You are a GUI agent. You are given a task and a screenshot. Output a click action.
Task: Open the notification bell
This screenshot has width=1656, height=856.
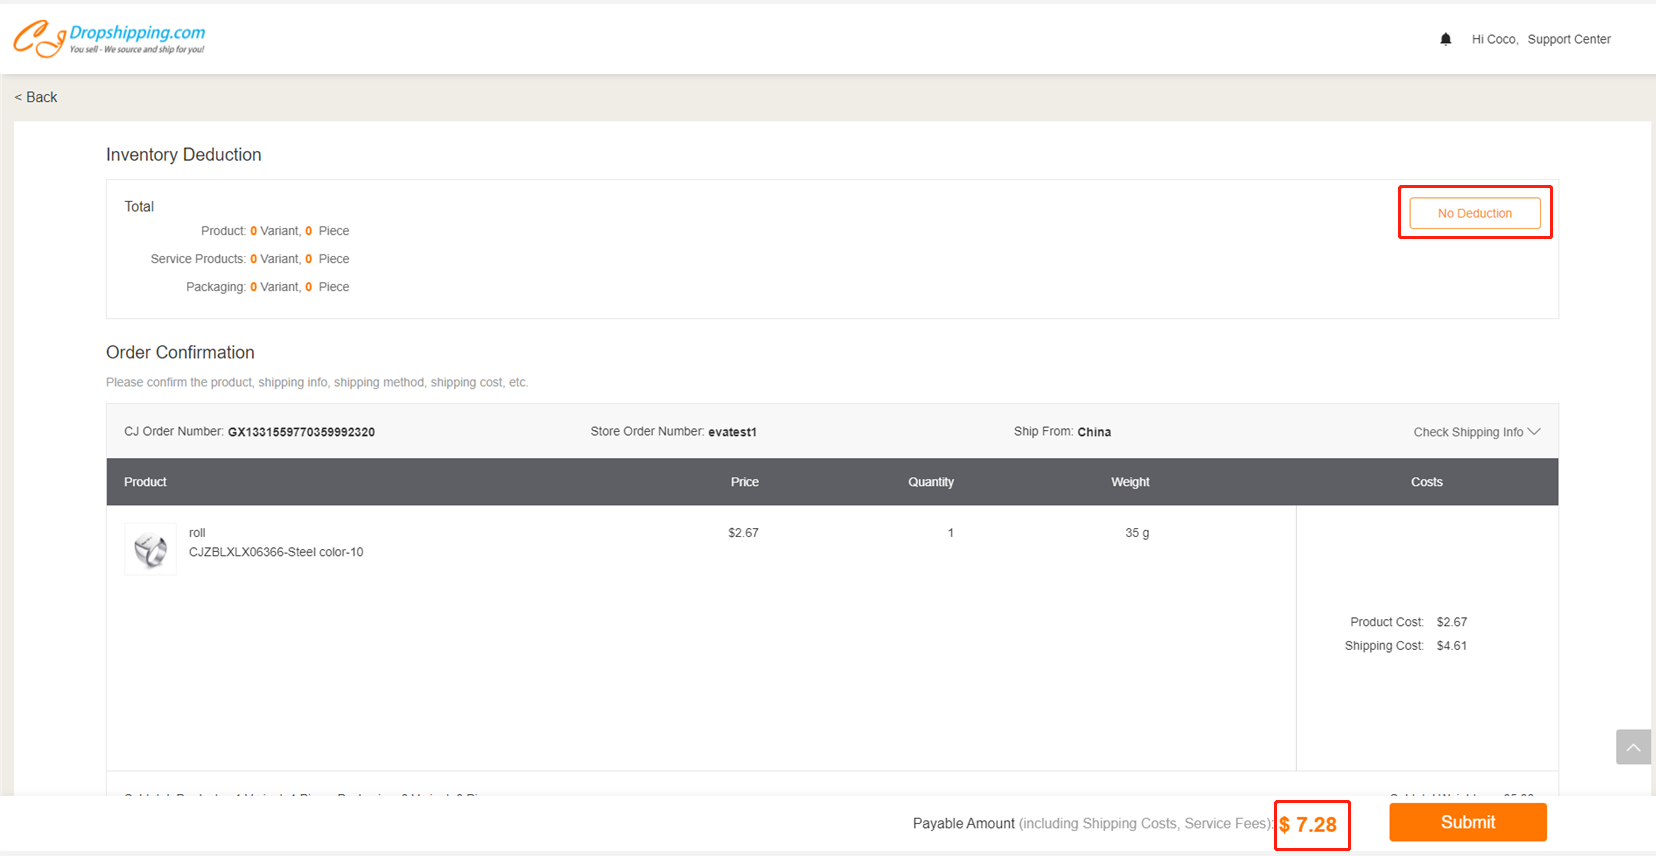pos(1445,39)
